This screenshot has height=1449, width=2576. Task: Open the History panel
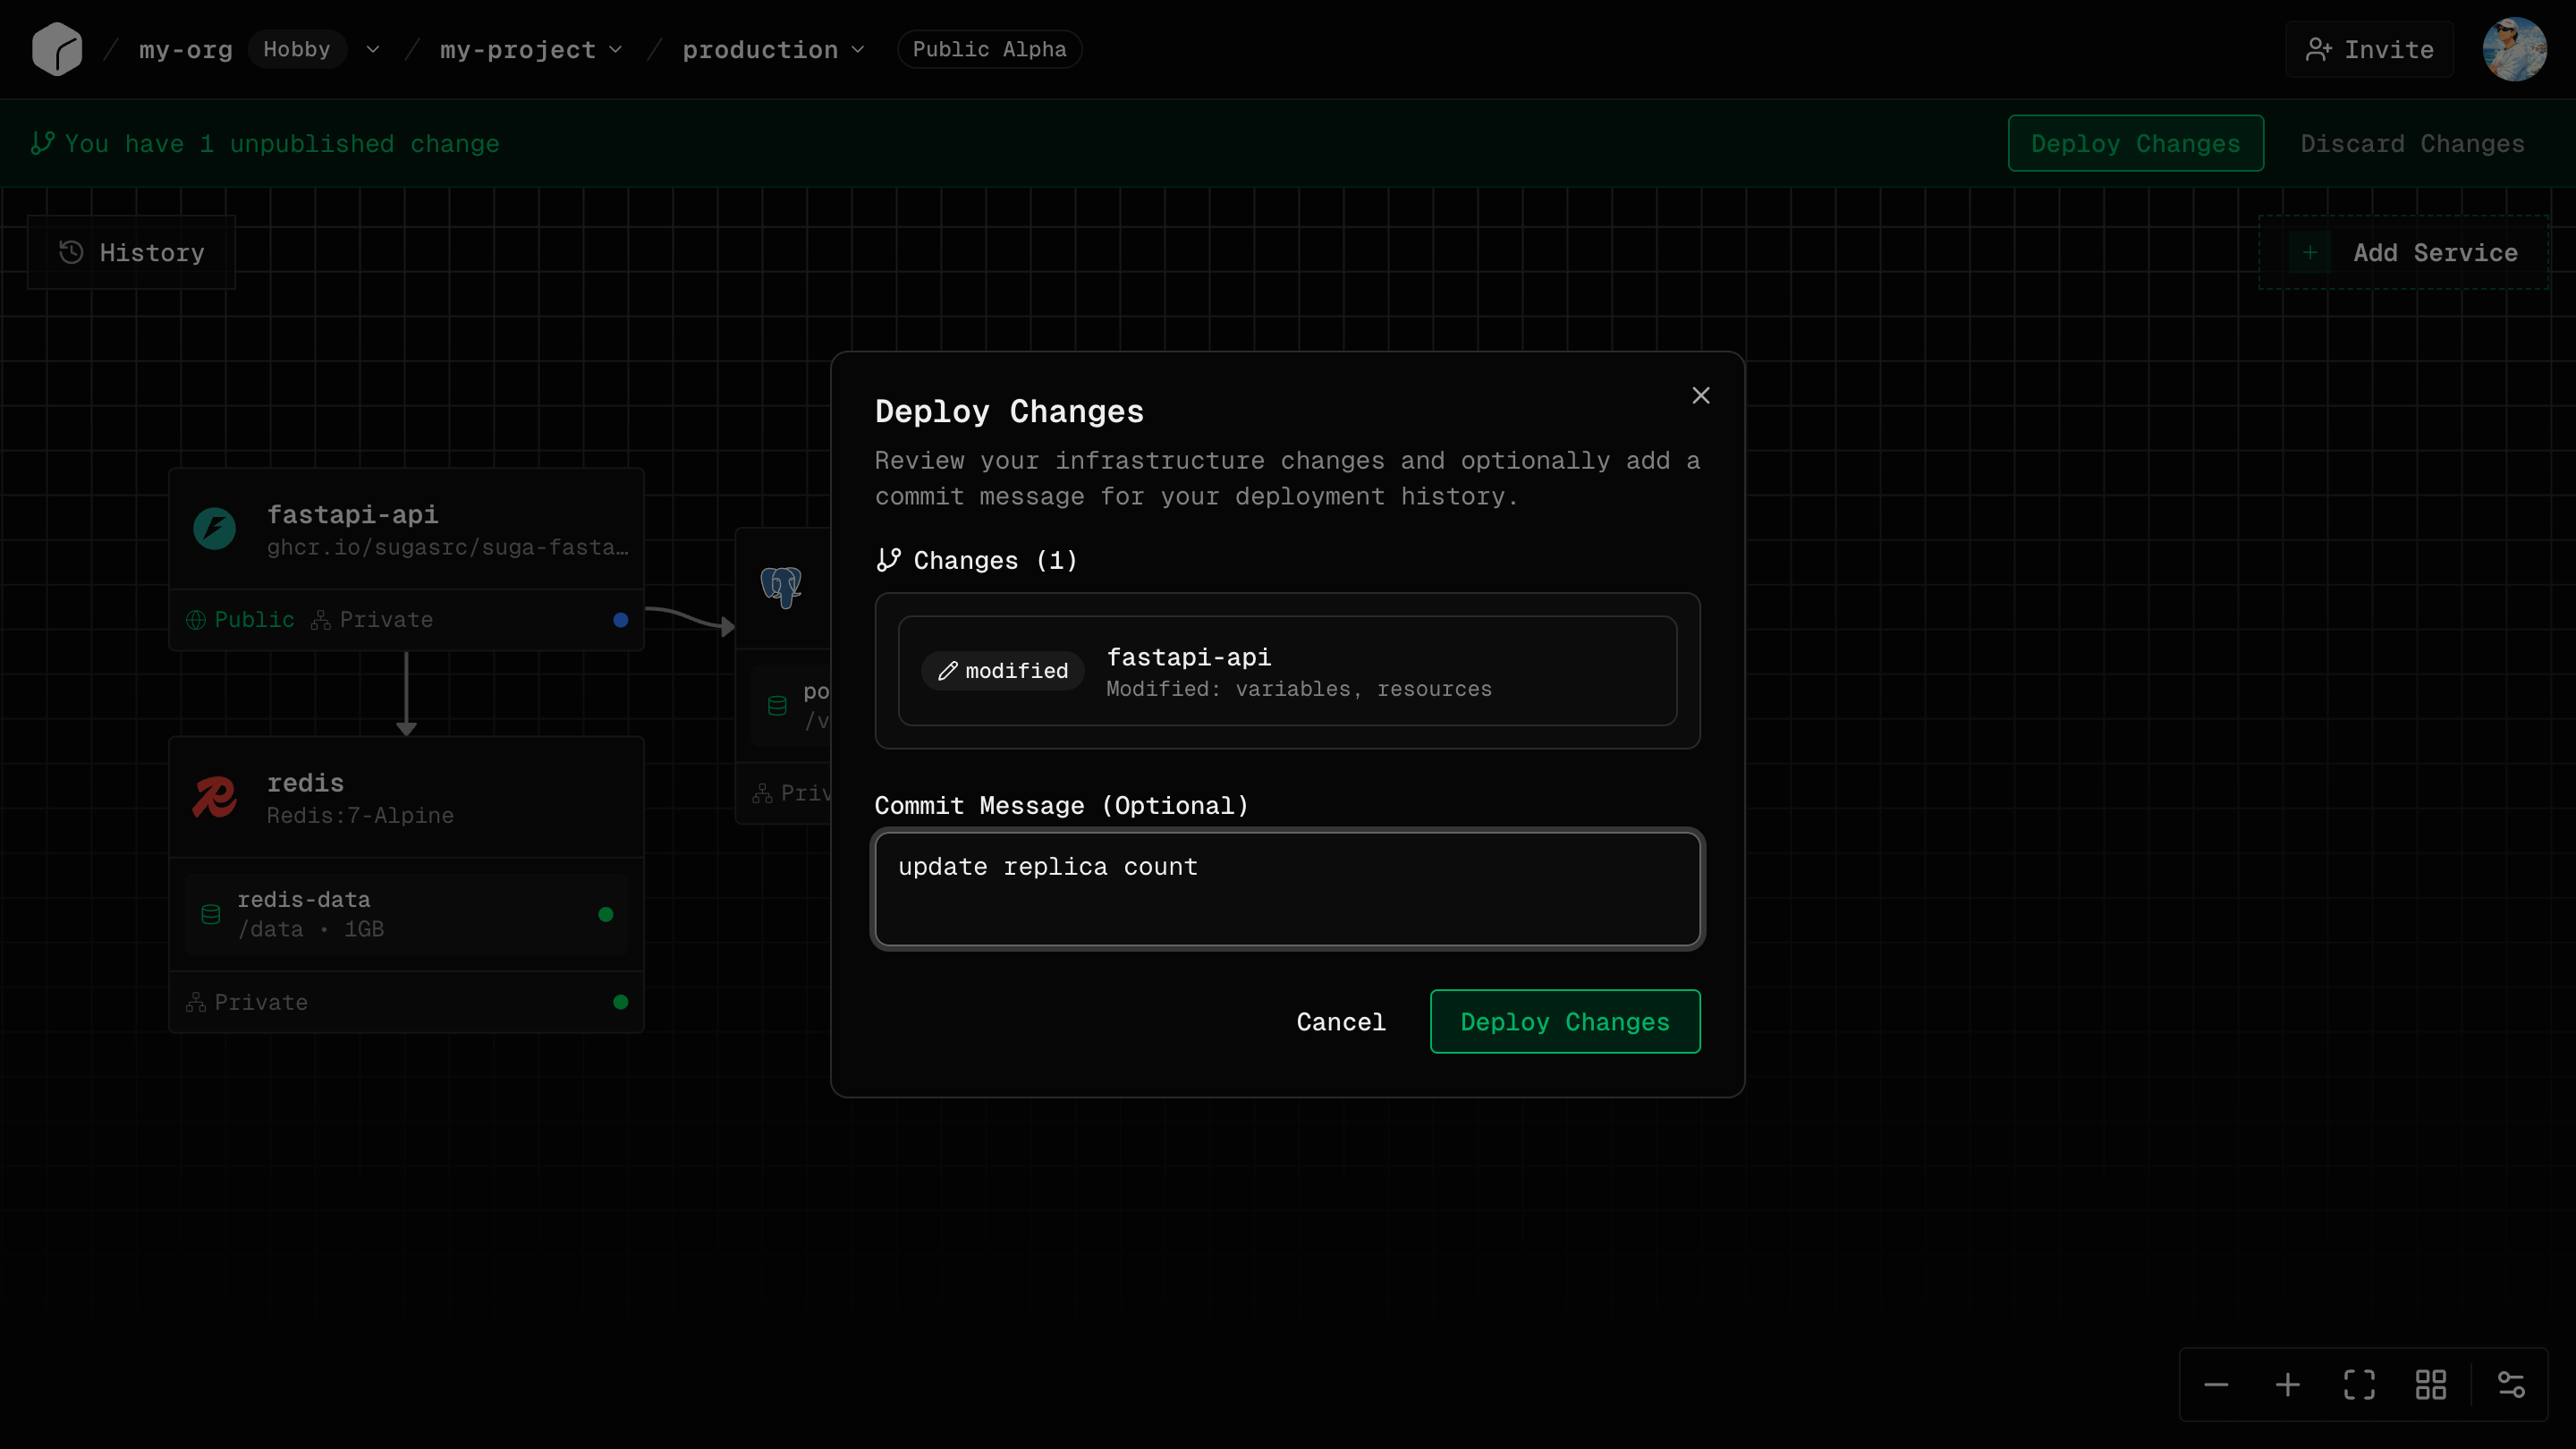(x=131, y=252)
